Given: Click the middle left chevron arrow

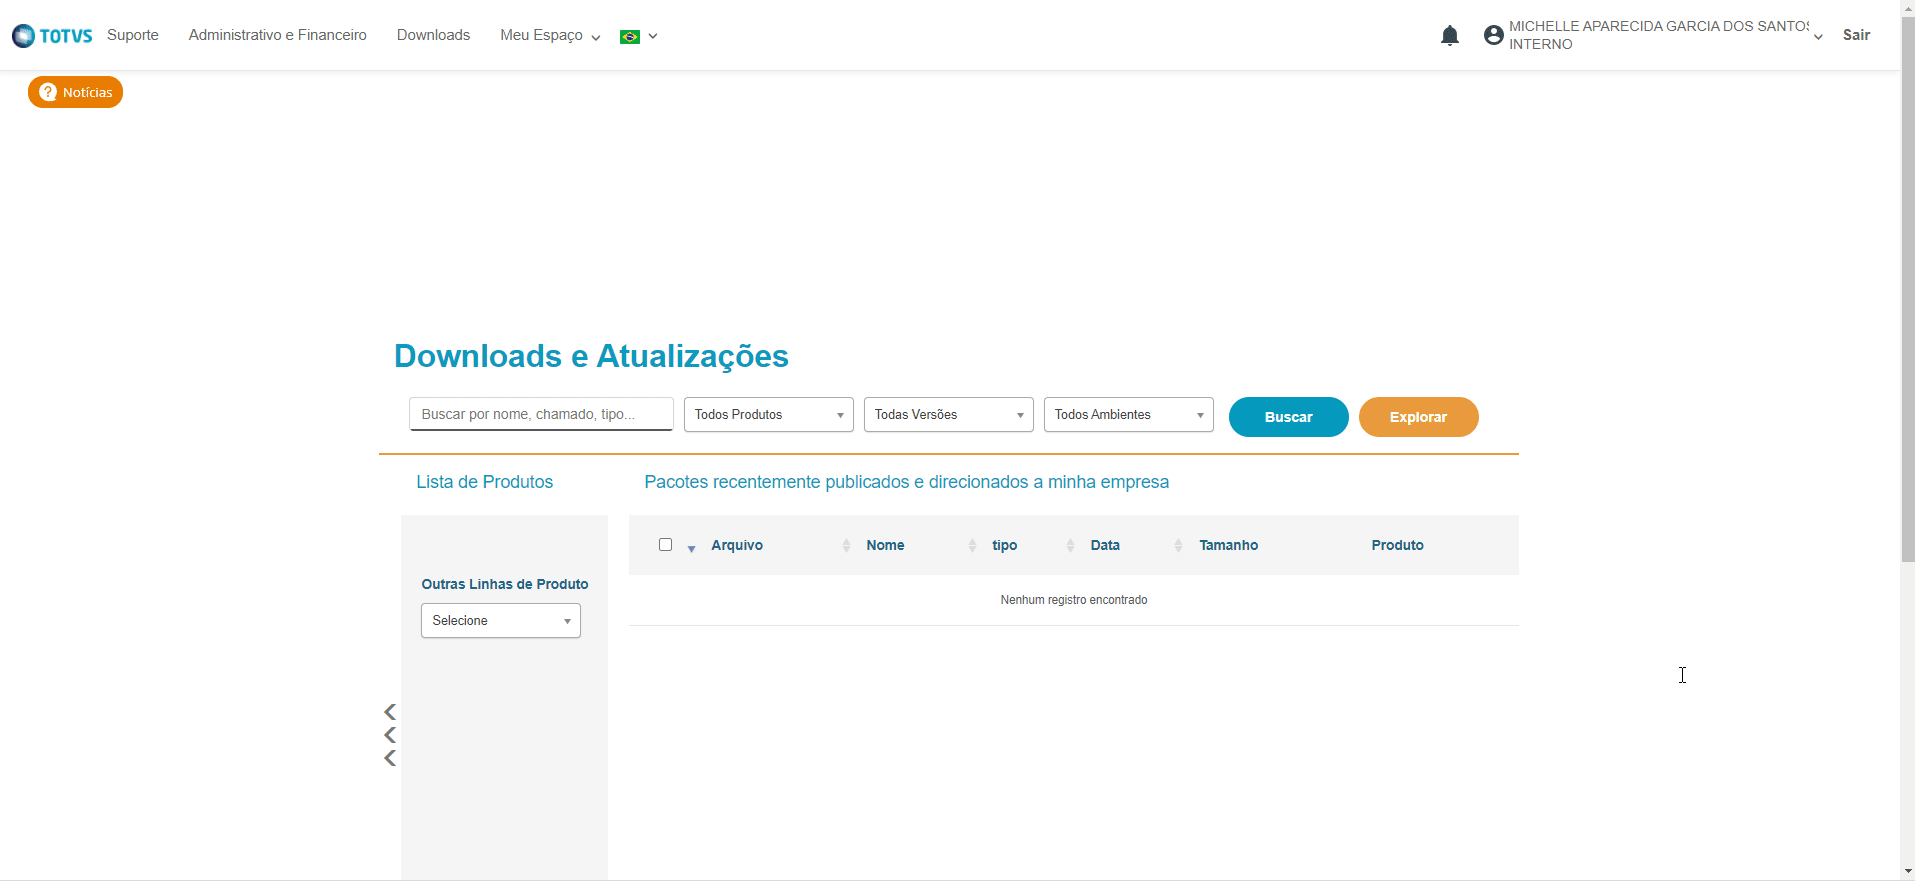Looking at the screenshot, I should (x=390, y=735).
